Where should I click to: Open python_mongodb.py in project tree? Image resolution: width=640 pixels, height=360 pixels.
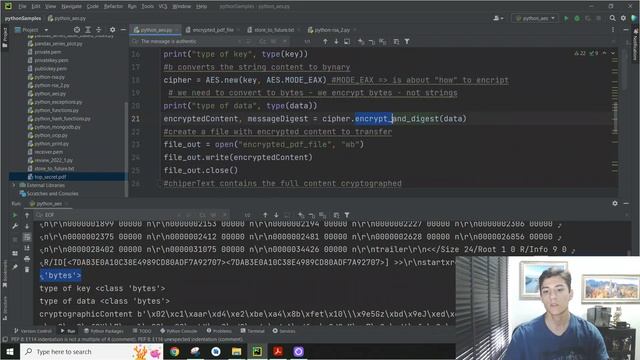pos(58,127)
